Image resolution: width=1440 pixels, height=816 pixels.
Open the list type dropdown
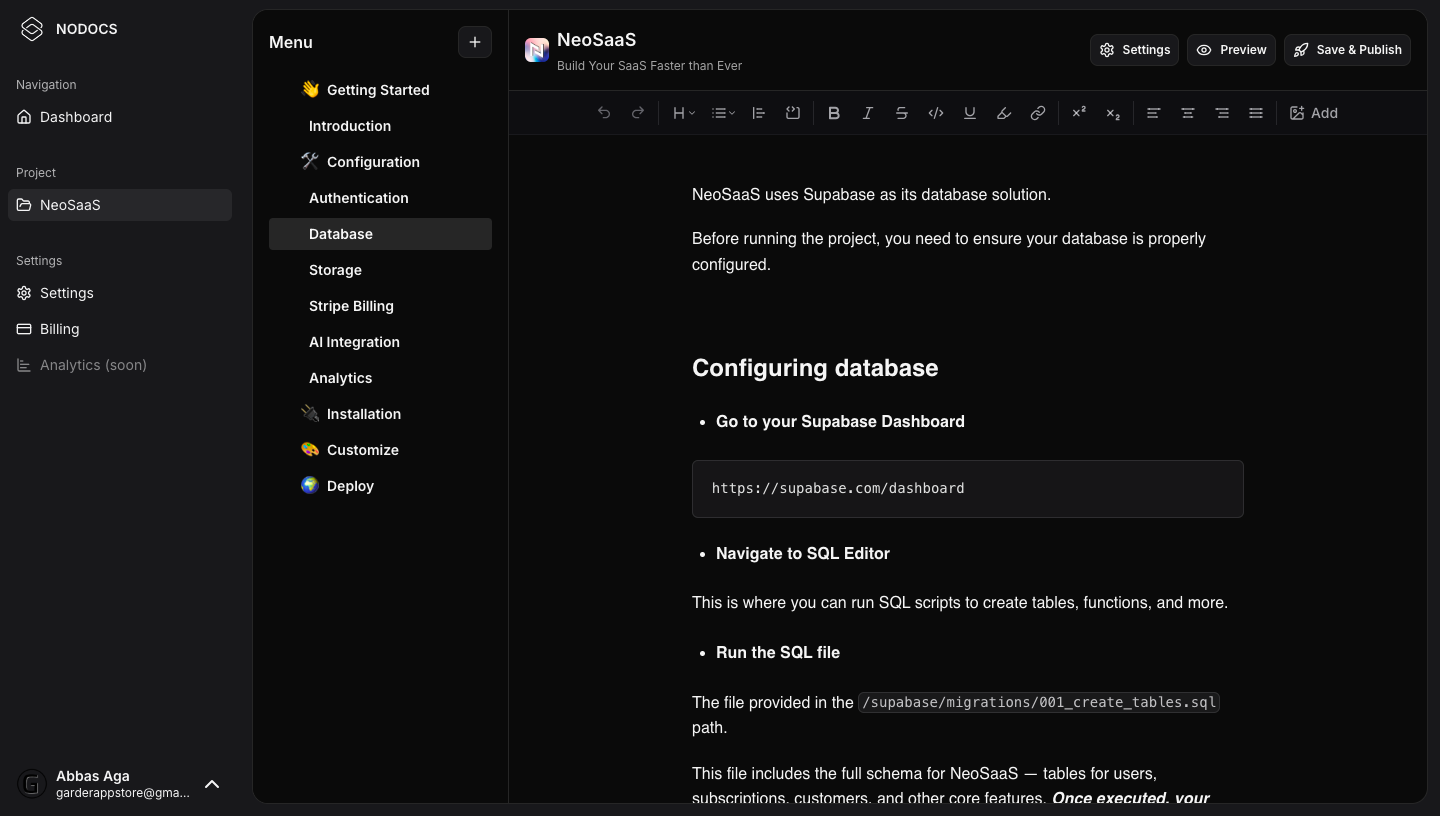(723, 113)
